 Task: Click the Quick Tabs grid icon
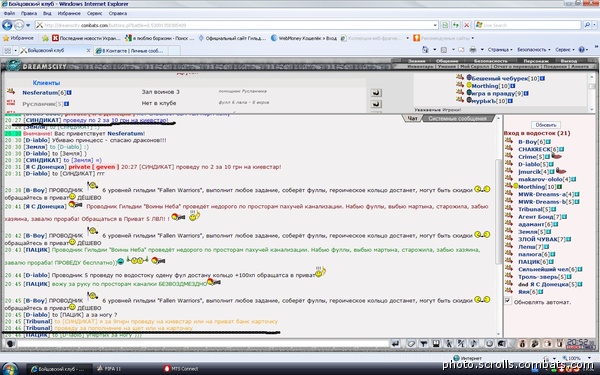[7, 50]
